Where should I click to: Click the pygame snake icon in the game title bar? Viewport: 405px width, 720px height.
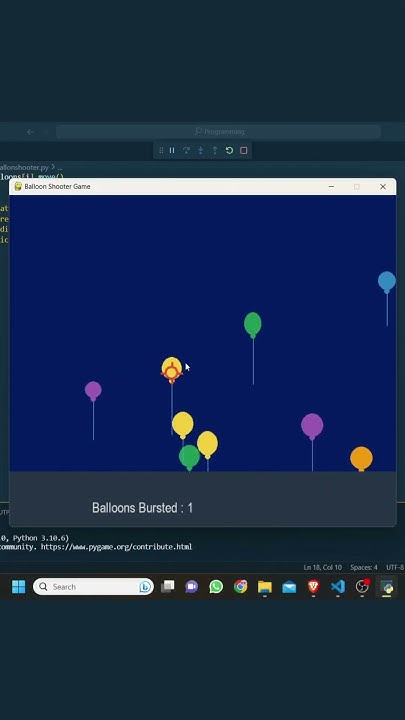18,186
